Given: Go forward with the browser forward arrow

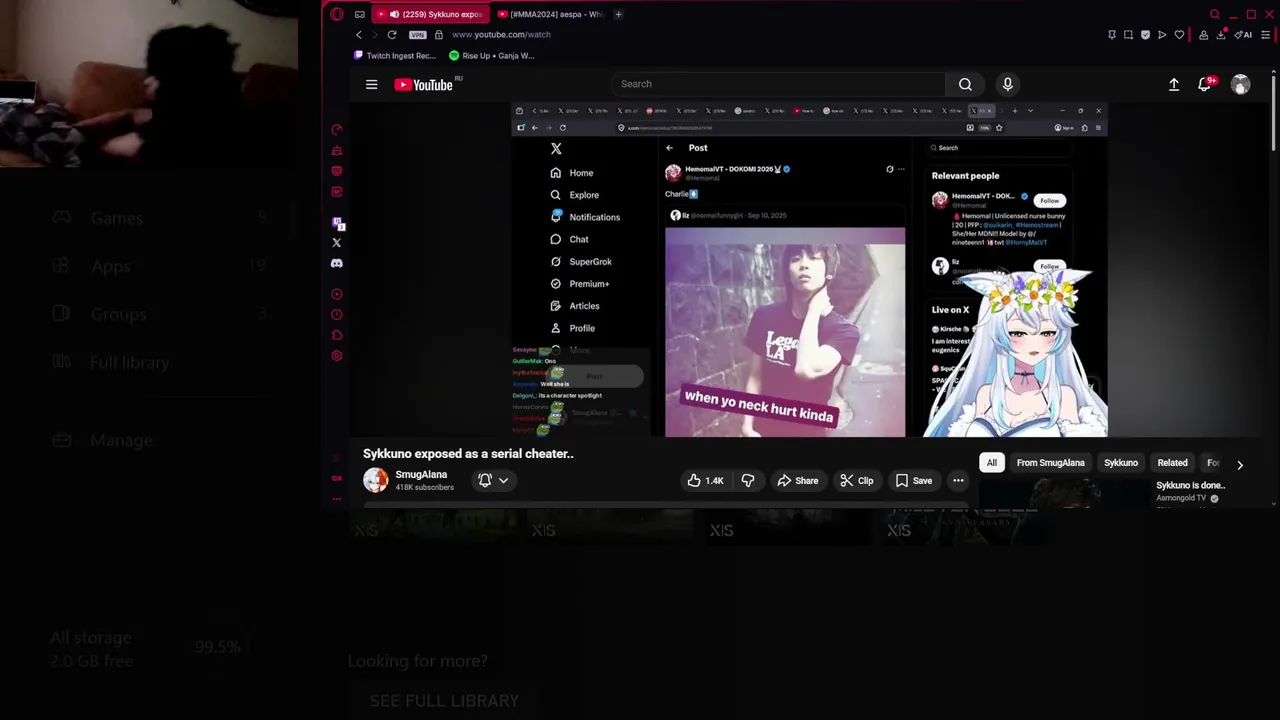Looking at the screenshot, I should click(375, 35).
